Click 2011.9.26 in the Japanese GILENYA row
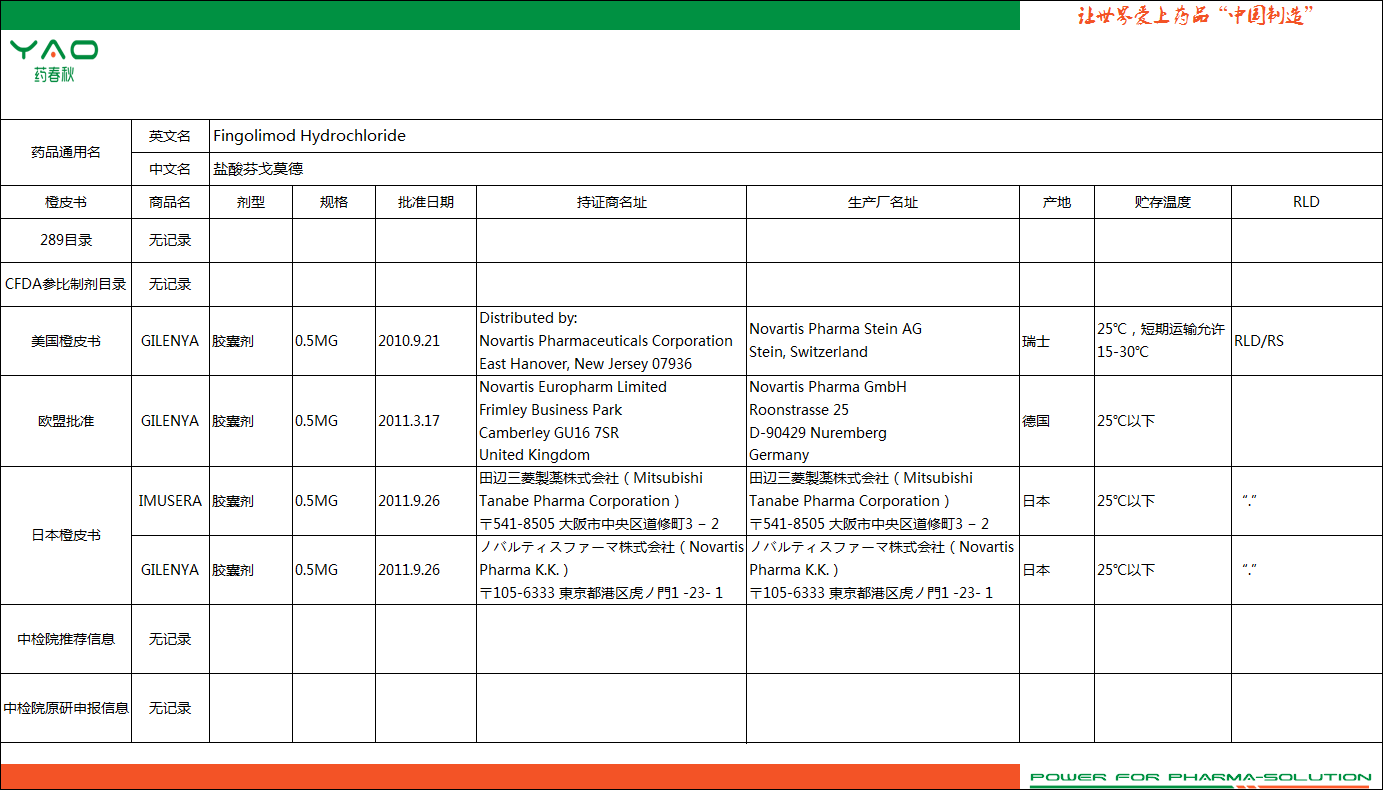 coord(426,570)
